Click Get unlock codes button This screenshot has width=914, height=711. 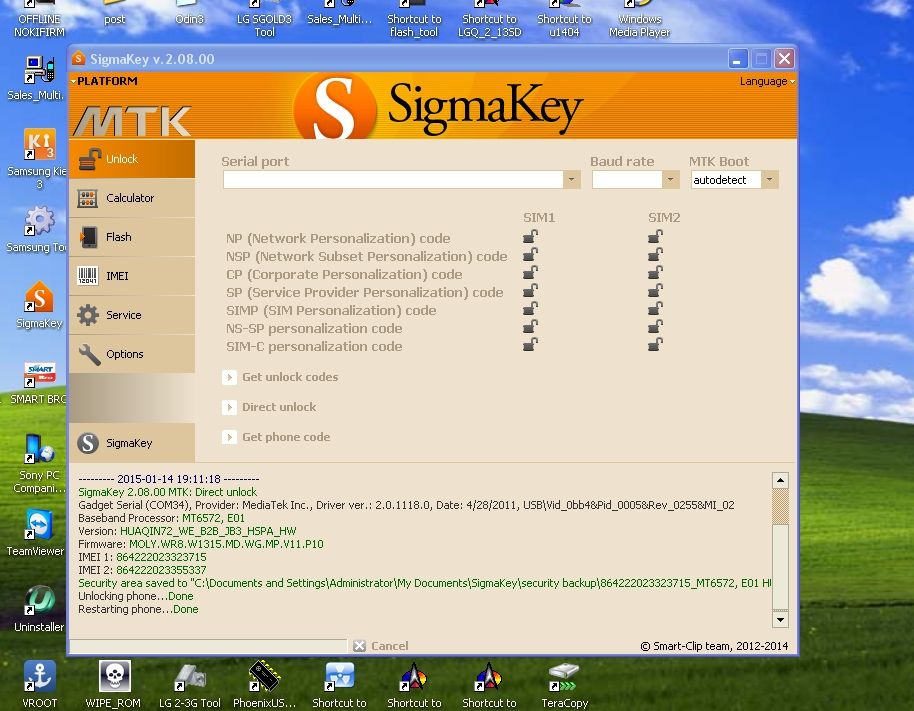289,377
